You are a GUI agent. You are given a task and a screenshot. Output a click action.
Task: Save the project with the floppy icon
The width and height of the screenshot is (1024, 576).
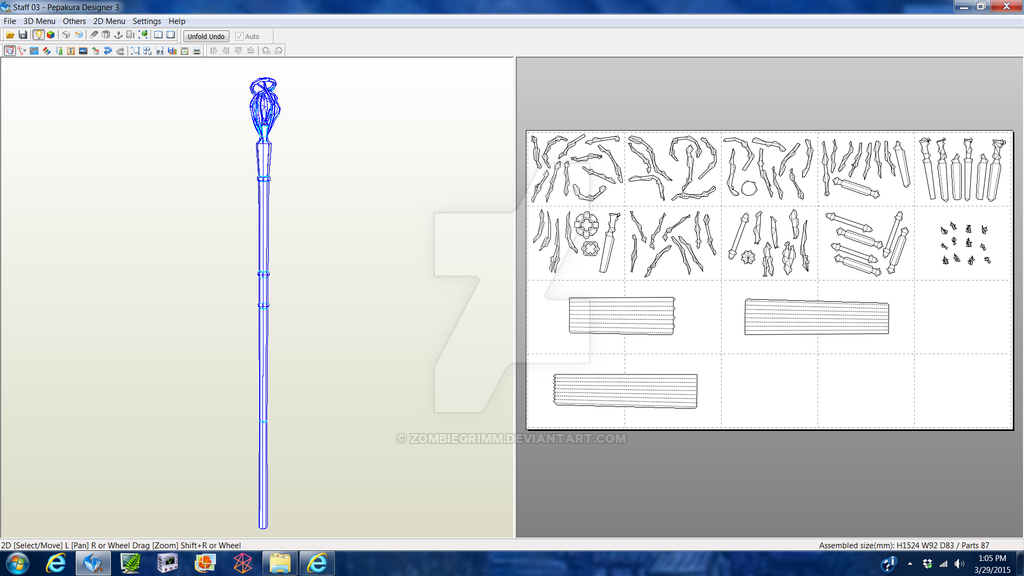coord(23,35)
